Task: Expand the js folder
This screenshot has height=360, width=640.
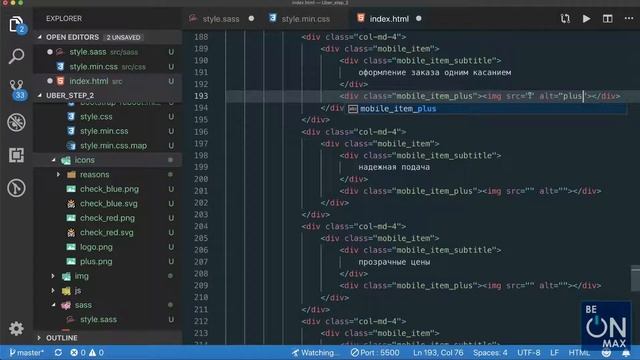Action: pyautogui.click(x=78, y=291)
